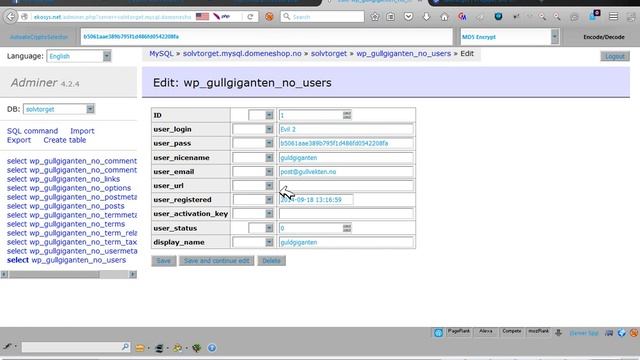Click the browser Search box
The height and width of the screenshot is (360, 640).
[322, 17]
